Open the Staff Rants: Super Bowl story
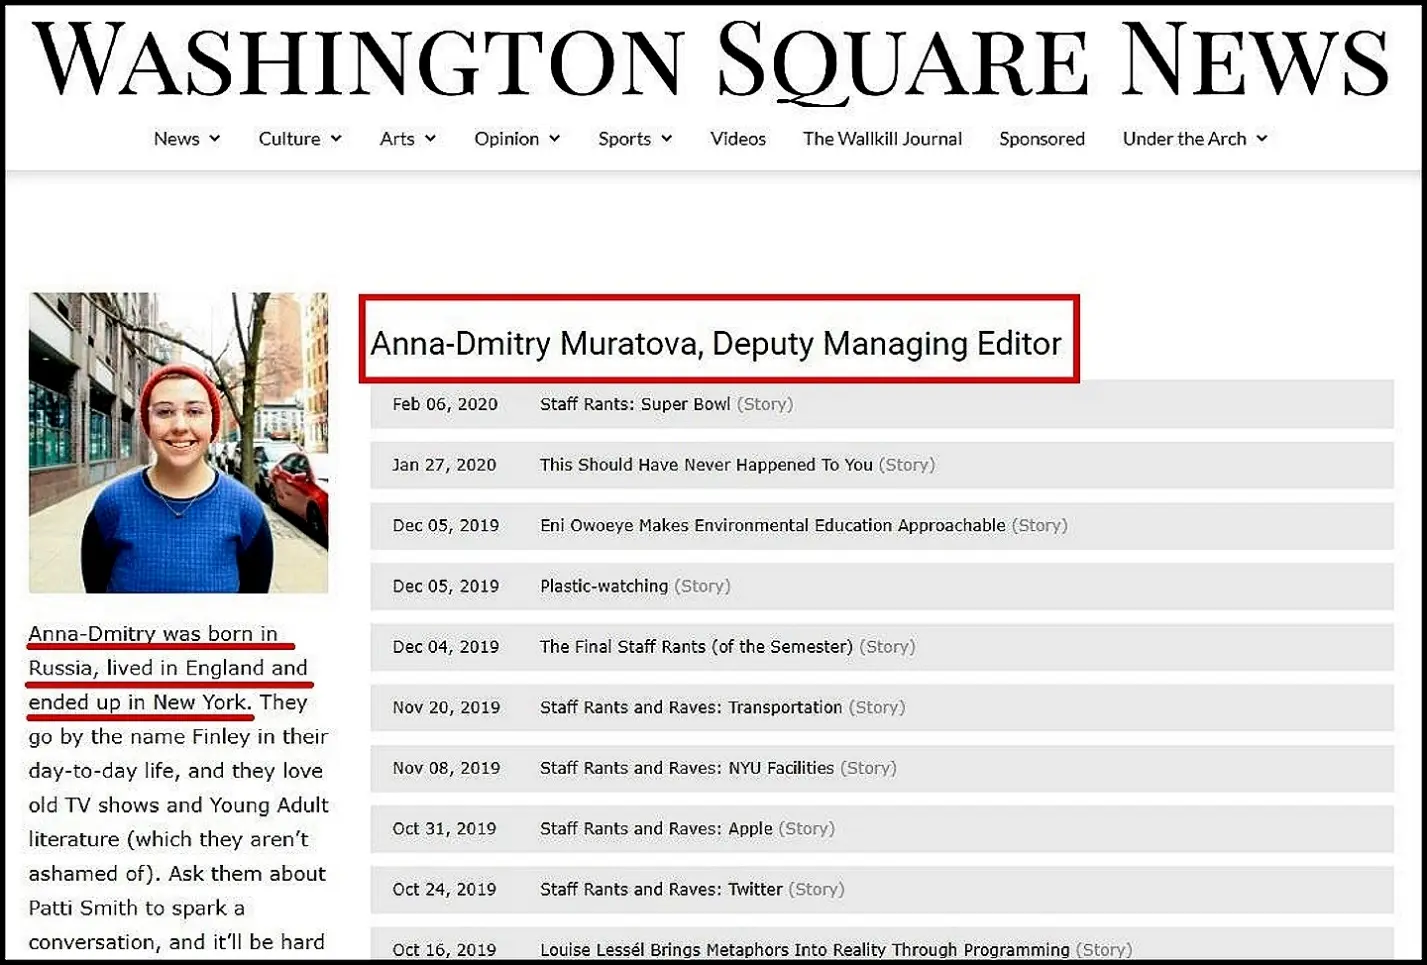The height and width of the screenshot is (965, 1427). pos(635,404)
